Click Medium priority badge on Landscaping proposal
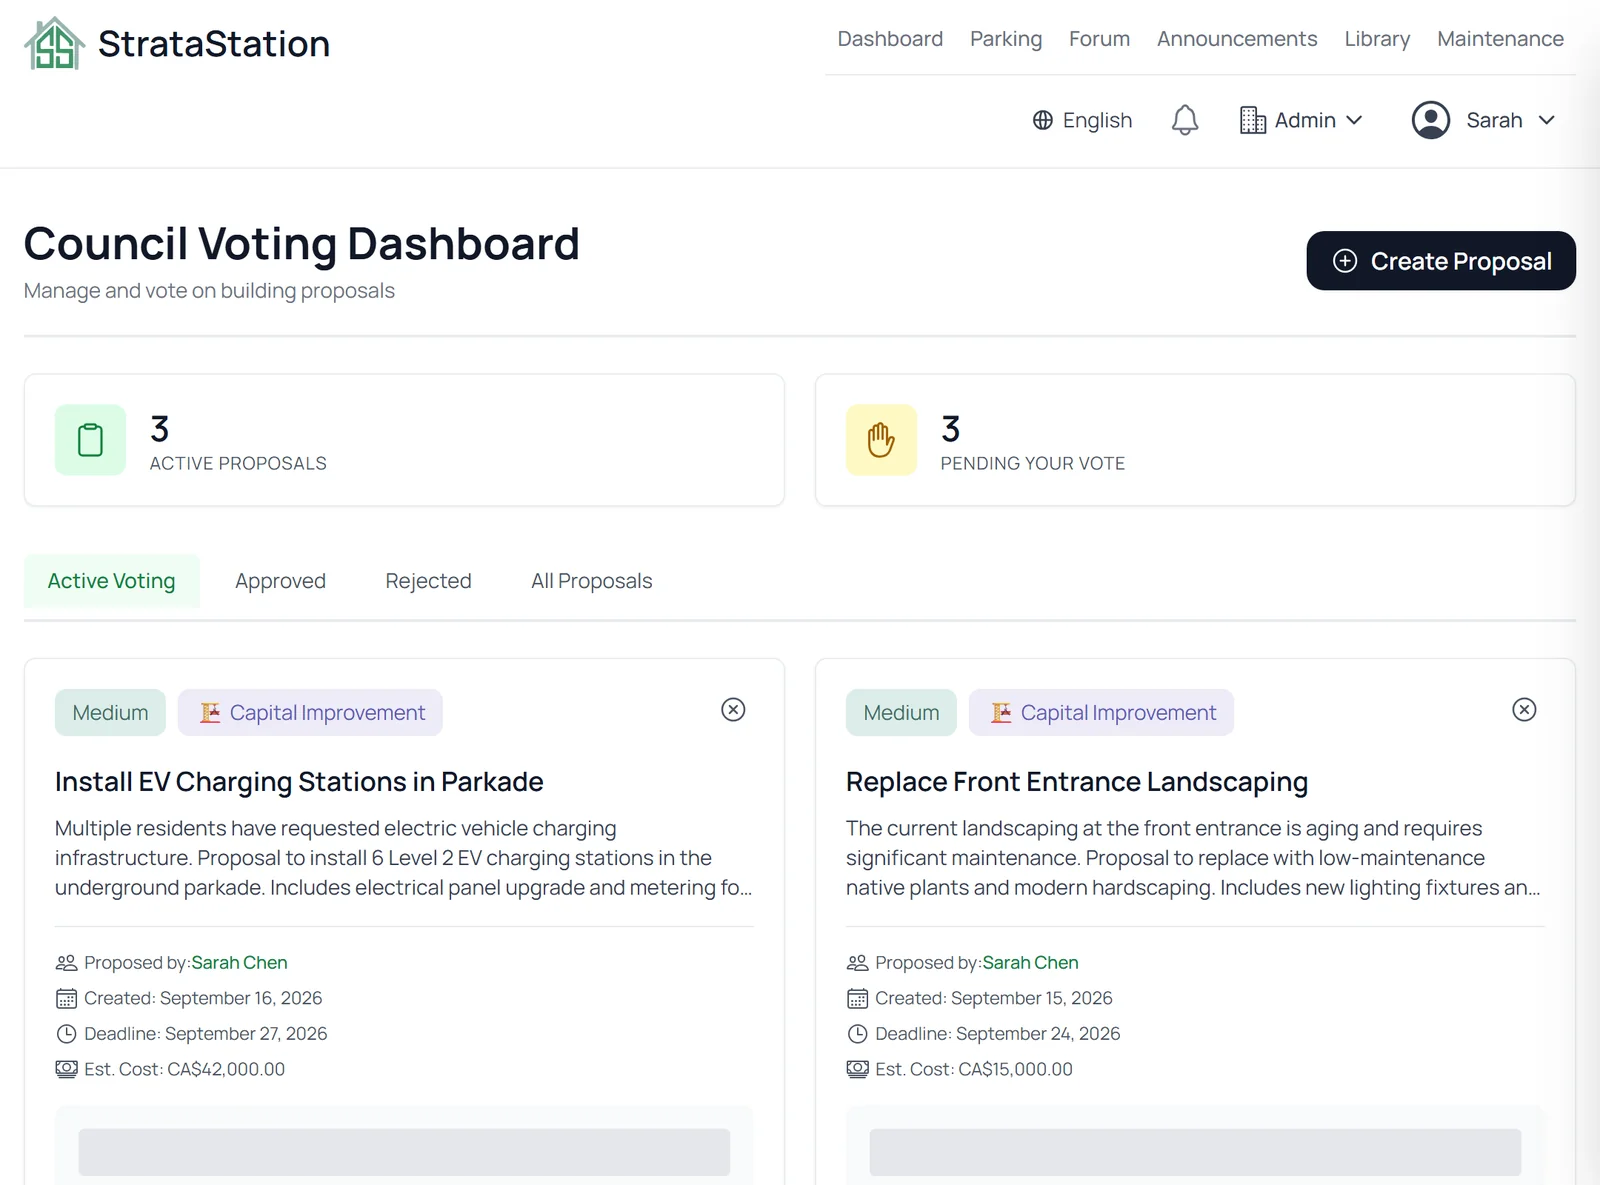The image size is (1600, 1185). (x=901, y=713)
